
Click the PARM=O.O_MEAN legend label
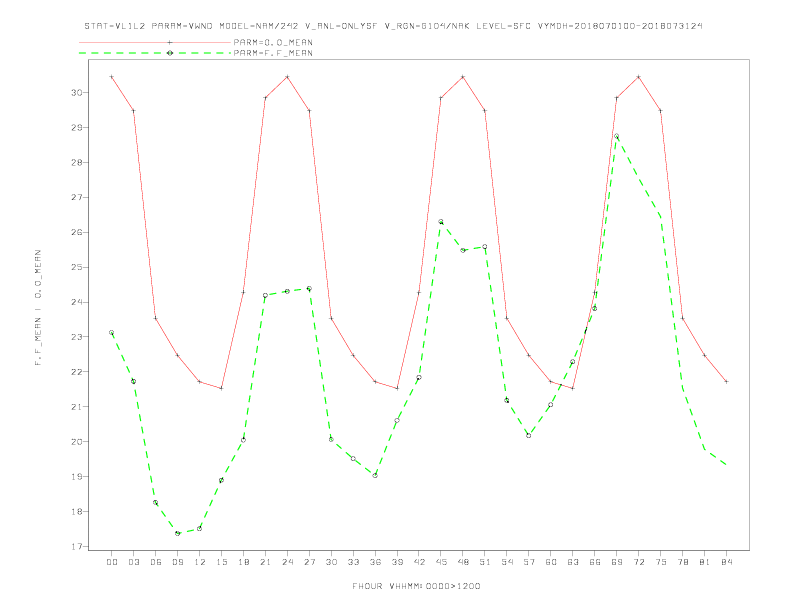(x=273, y=42)
